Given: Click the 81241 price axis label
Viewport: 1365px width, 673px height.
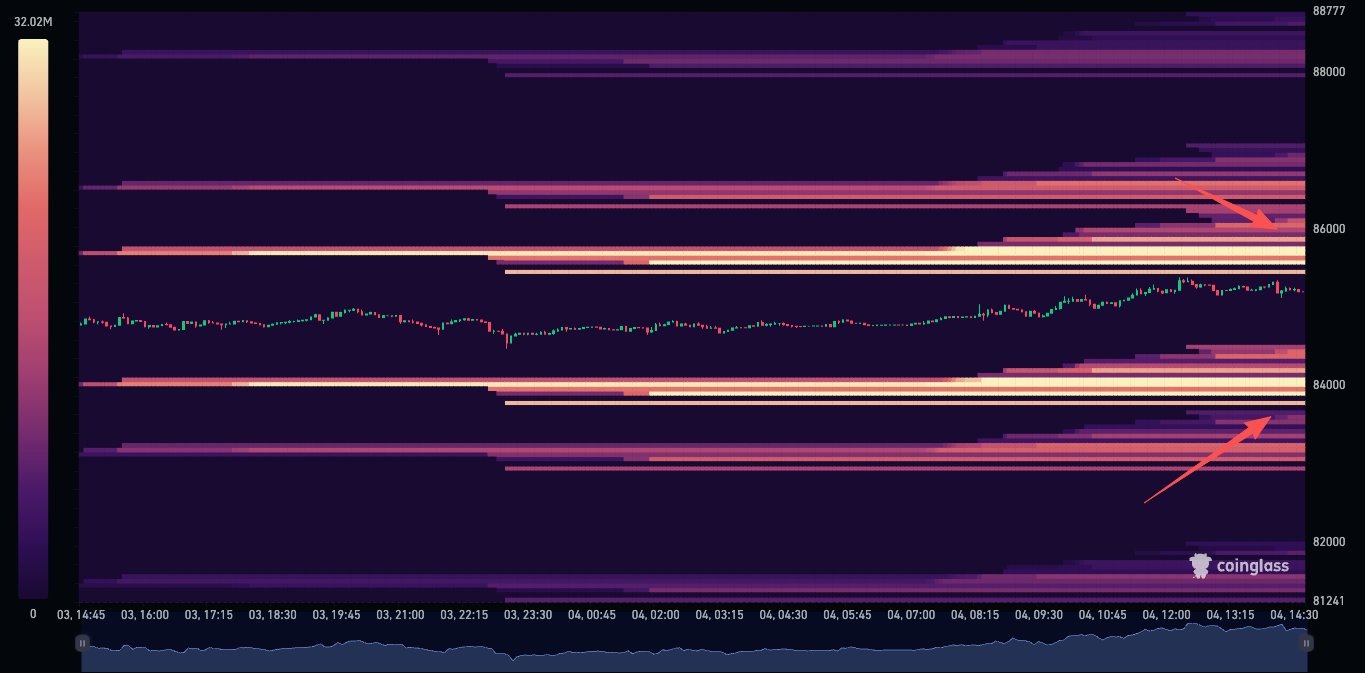Looking at the screenshot, I should [1328, 601].
